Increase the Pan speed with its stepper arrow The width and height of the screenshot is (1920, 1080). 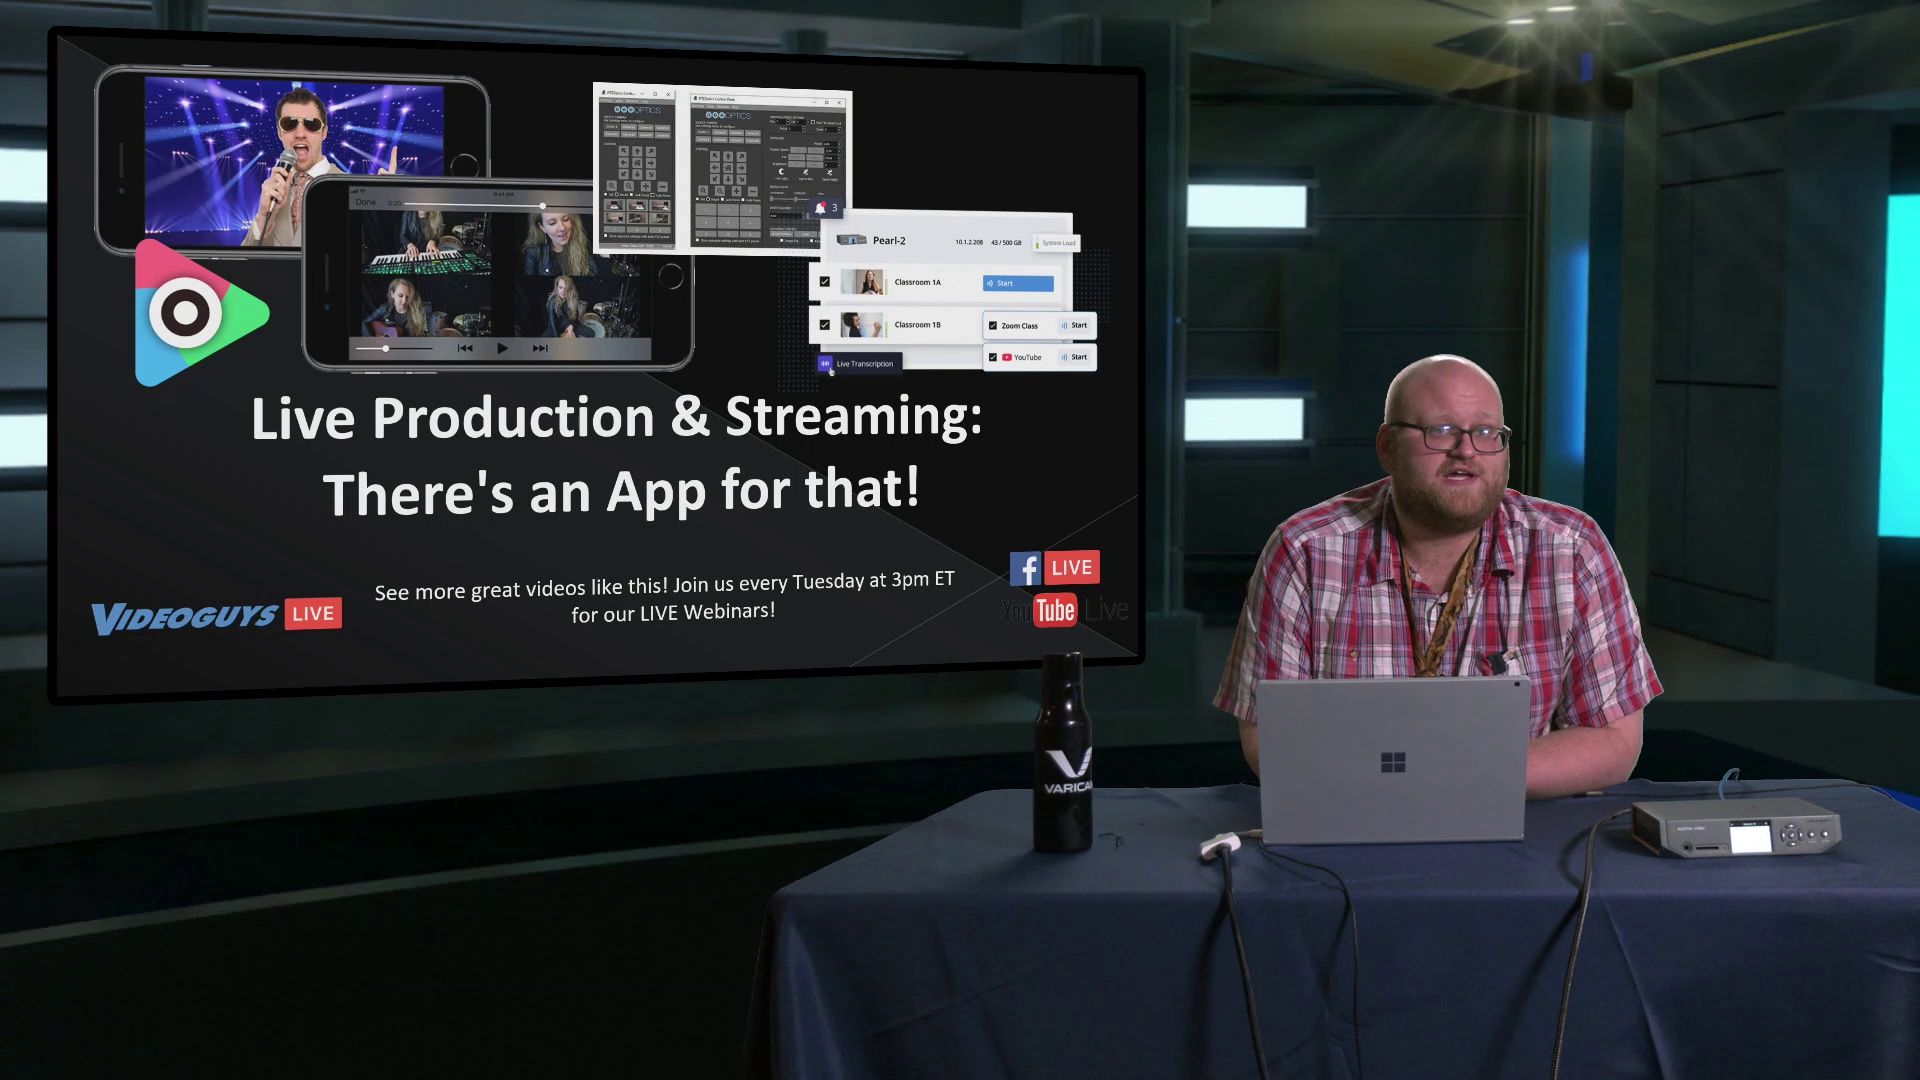tap(788, 122)
